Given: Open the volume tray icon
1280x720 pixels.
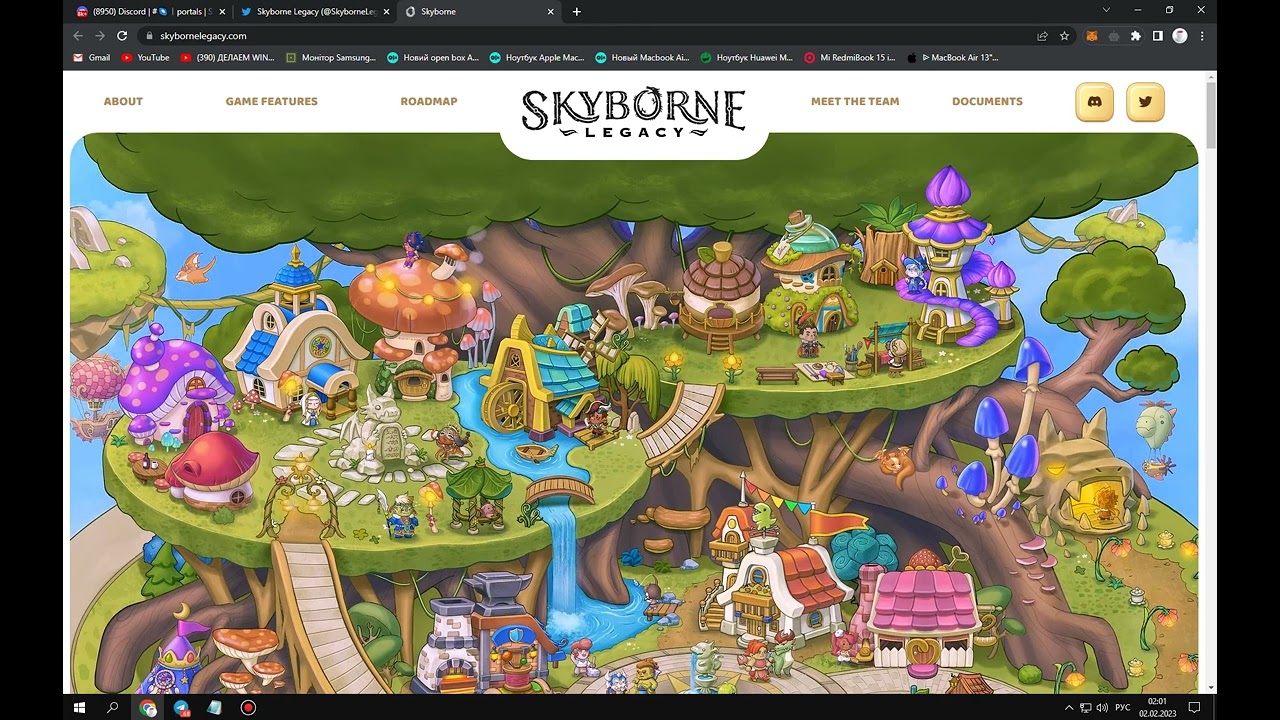Looking at the screenshot, I should pos(1101,707).
